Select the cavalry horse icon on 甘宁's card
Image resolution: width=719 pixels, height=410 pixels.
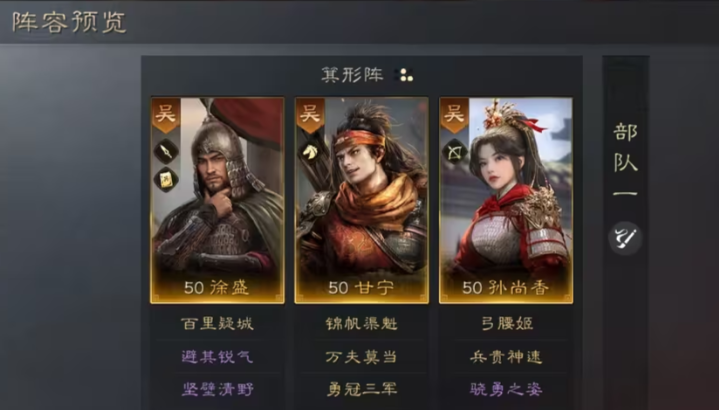310,151
